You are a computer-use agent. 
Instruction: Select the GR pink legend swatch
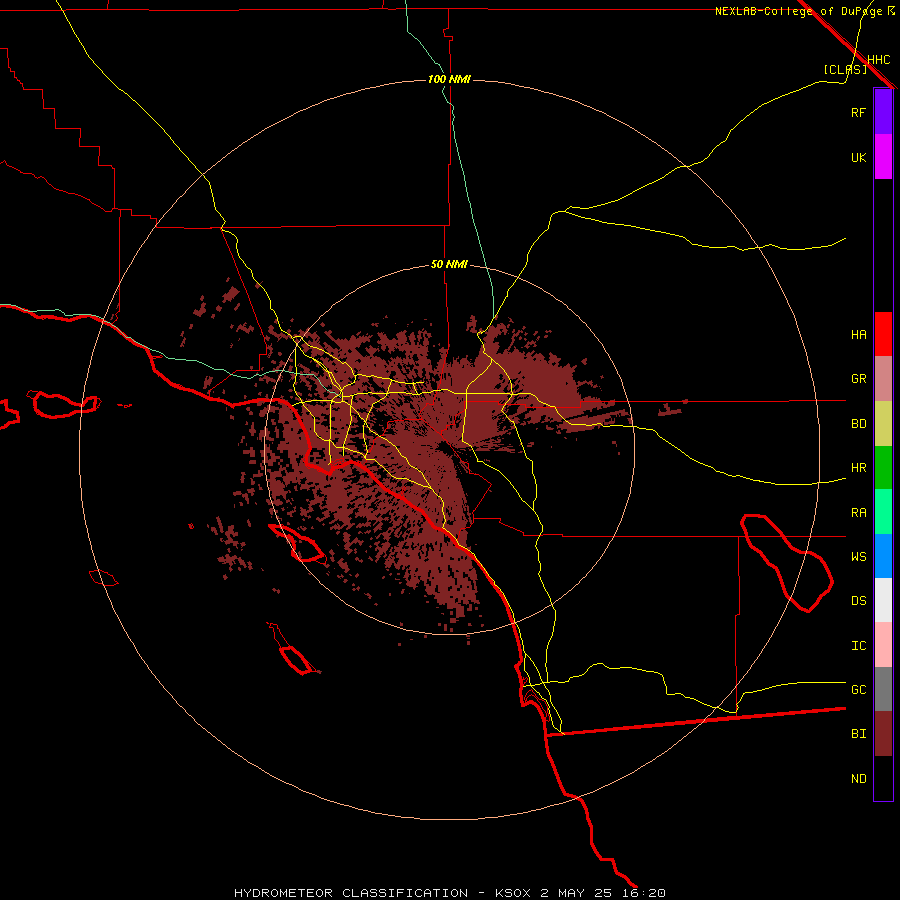tap(883, 379)
